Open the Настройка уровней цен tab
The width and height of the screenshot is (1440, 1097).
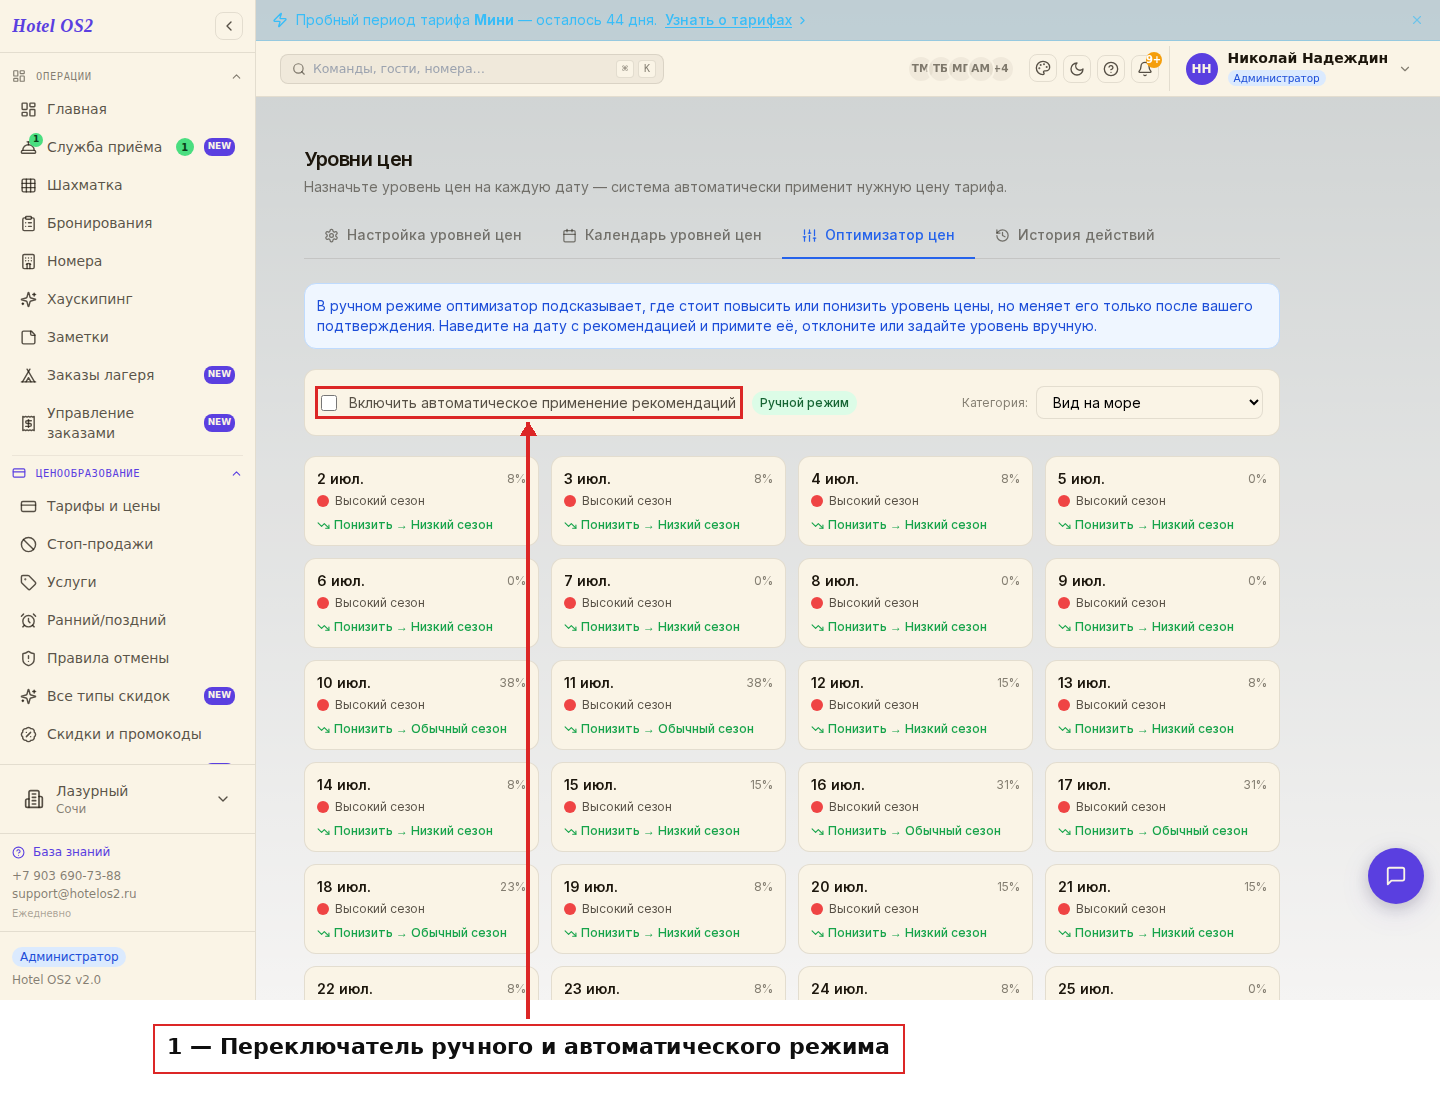(x=423, y=235)
